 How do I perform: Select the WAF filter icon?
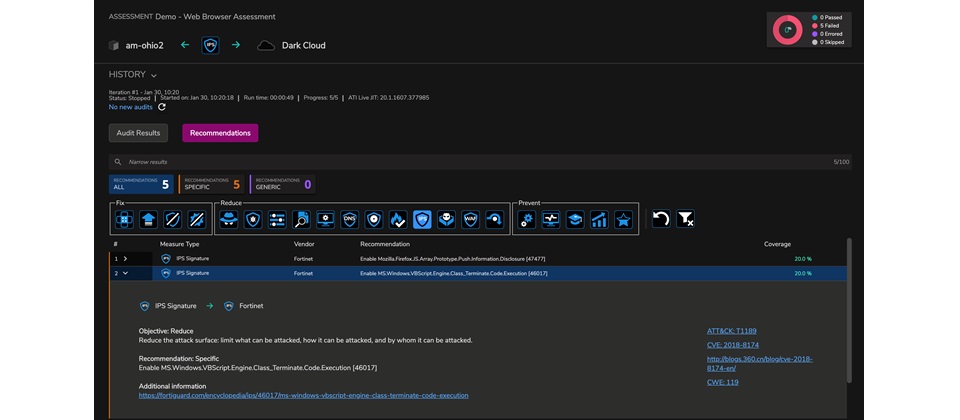point(470,219)
